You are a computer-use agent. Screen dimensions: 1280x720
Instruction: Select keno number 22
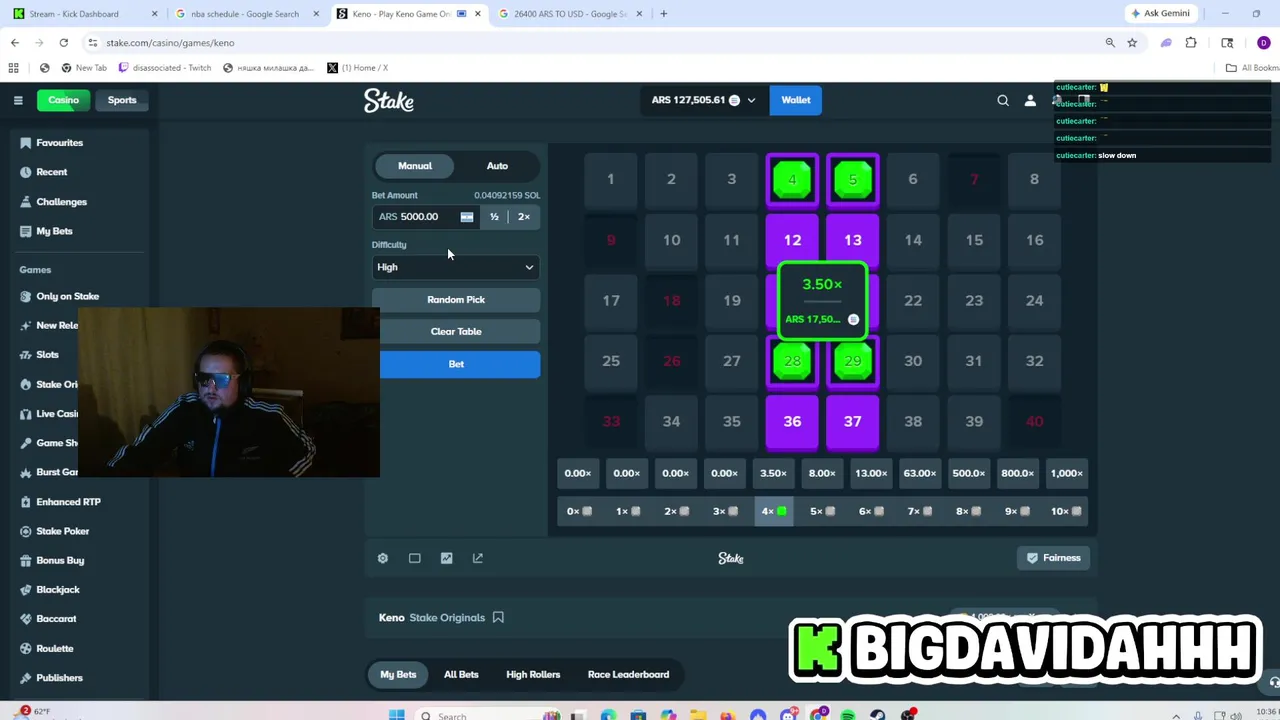[913, 301]
